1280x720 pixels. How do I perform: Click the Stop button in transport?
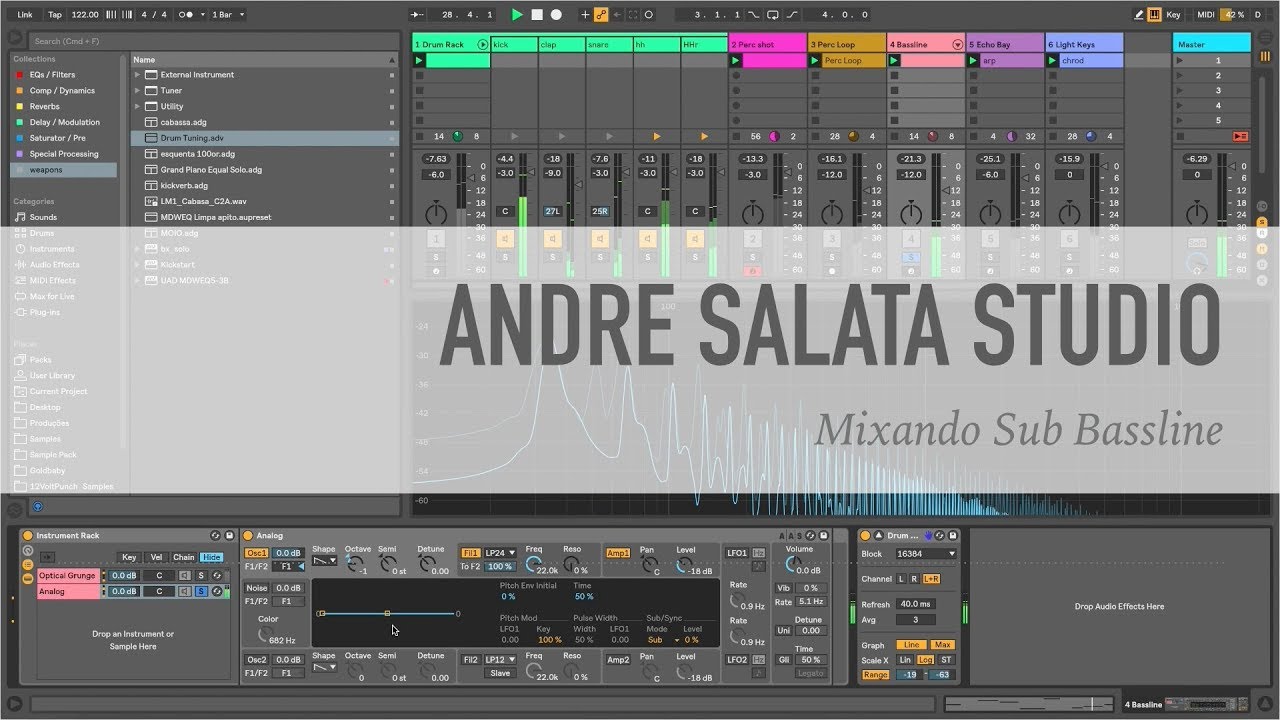coord(537,15)
